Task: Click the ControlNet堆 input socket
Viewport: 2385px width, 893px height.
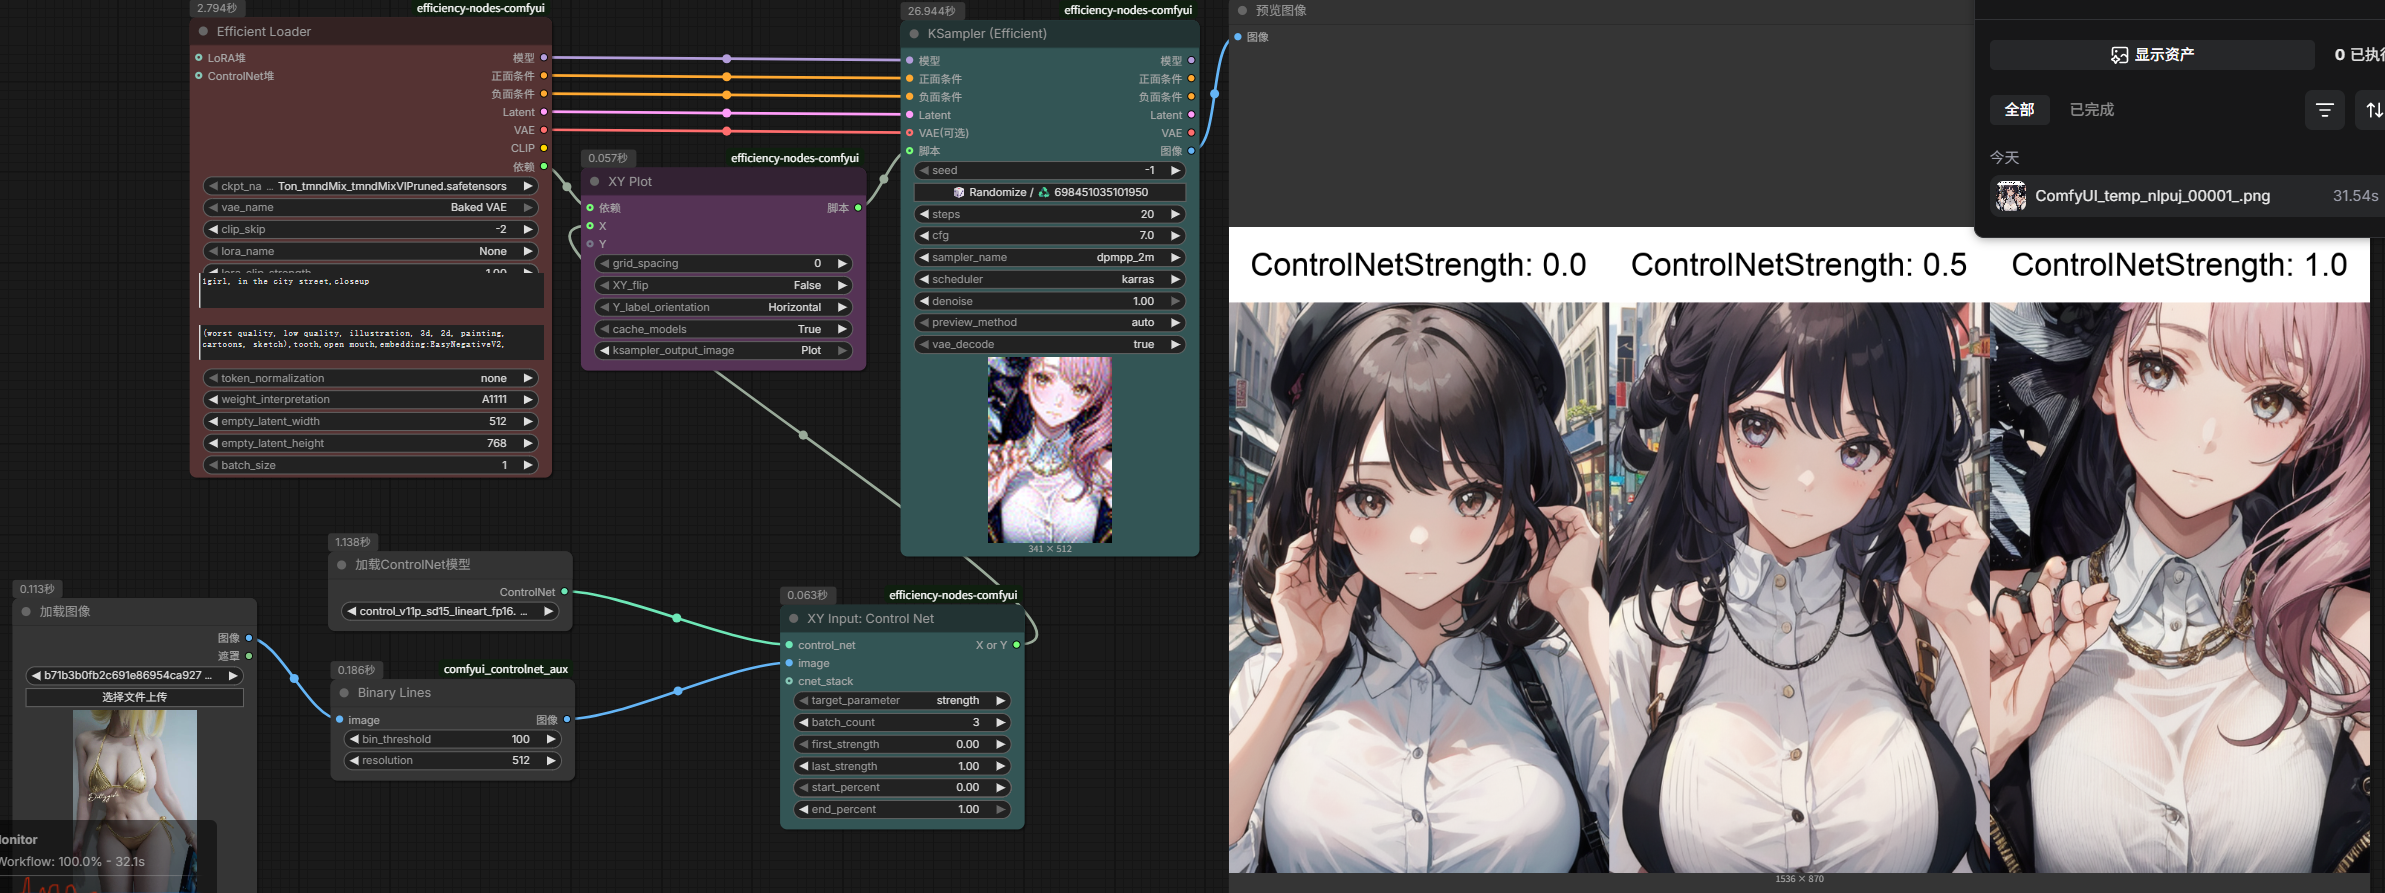Action: pyautogui.click(x=199, y=76)
